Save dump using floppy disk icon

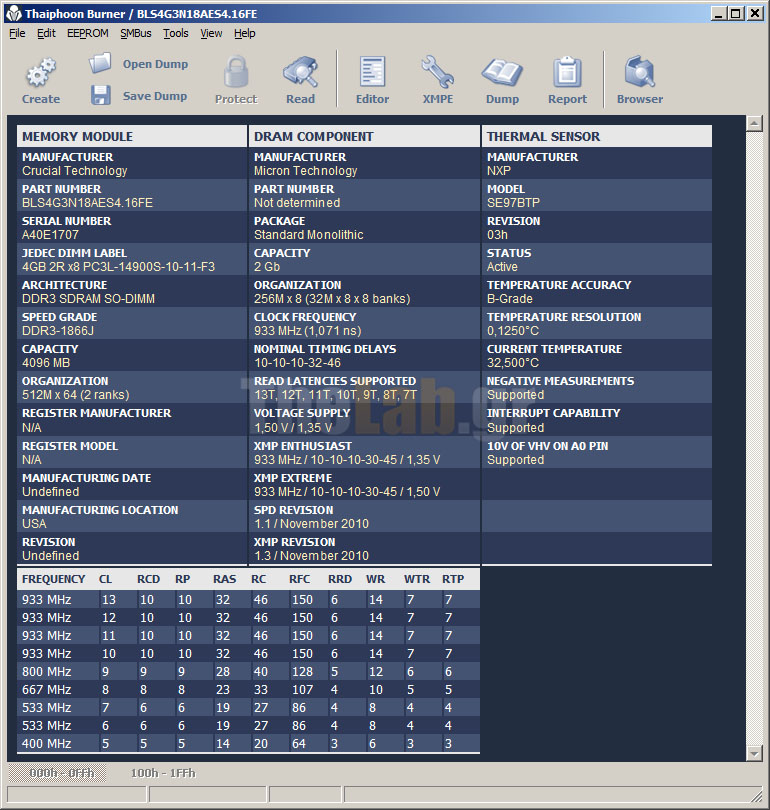pos(101,96)
